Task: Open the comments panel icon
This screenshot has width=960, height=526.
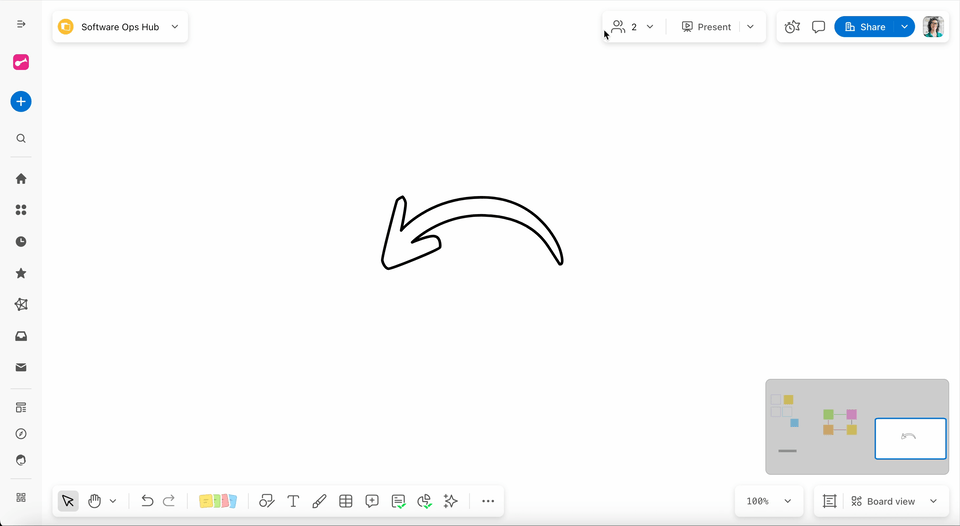Action: click(818, 27)
